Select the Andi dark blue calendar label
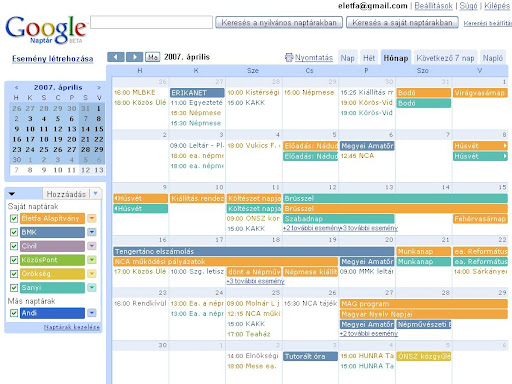The image size is (512, 384). pyautogui.click(x=52, y=313)
